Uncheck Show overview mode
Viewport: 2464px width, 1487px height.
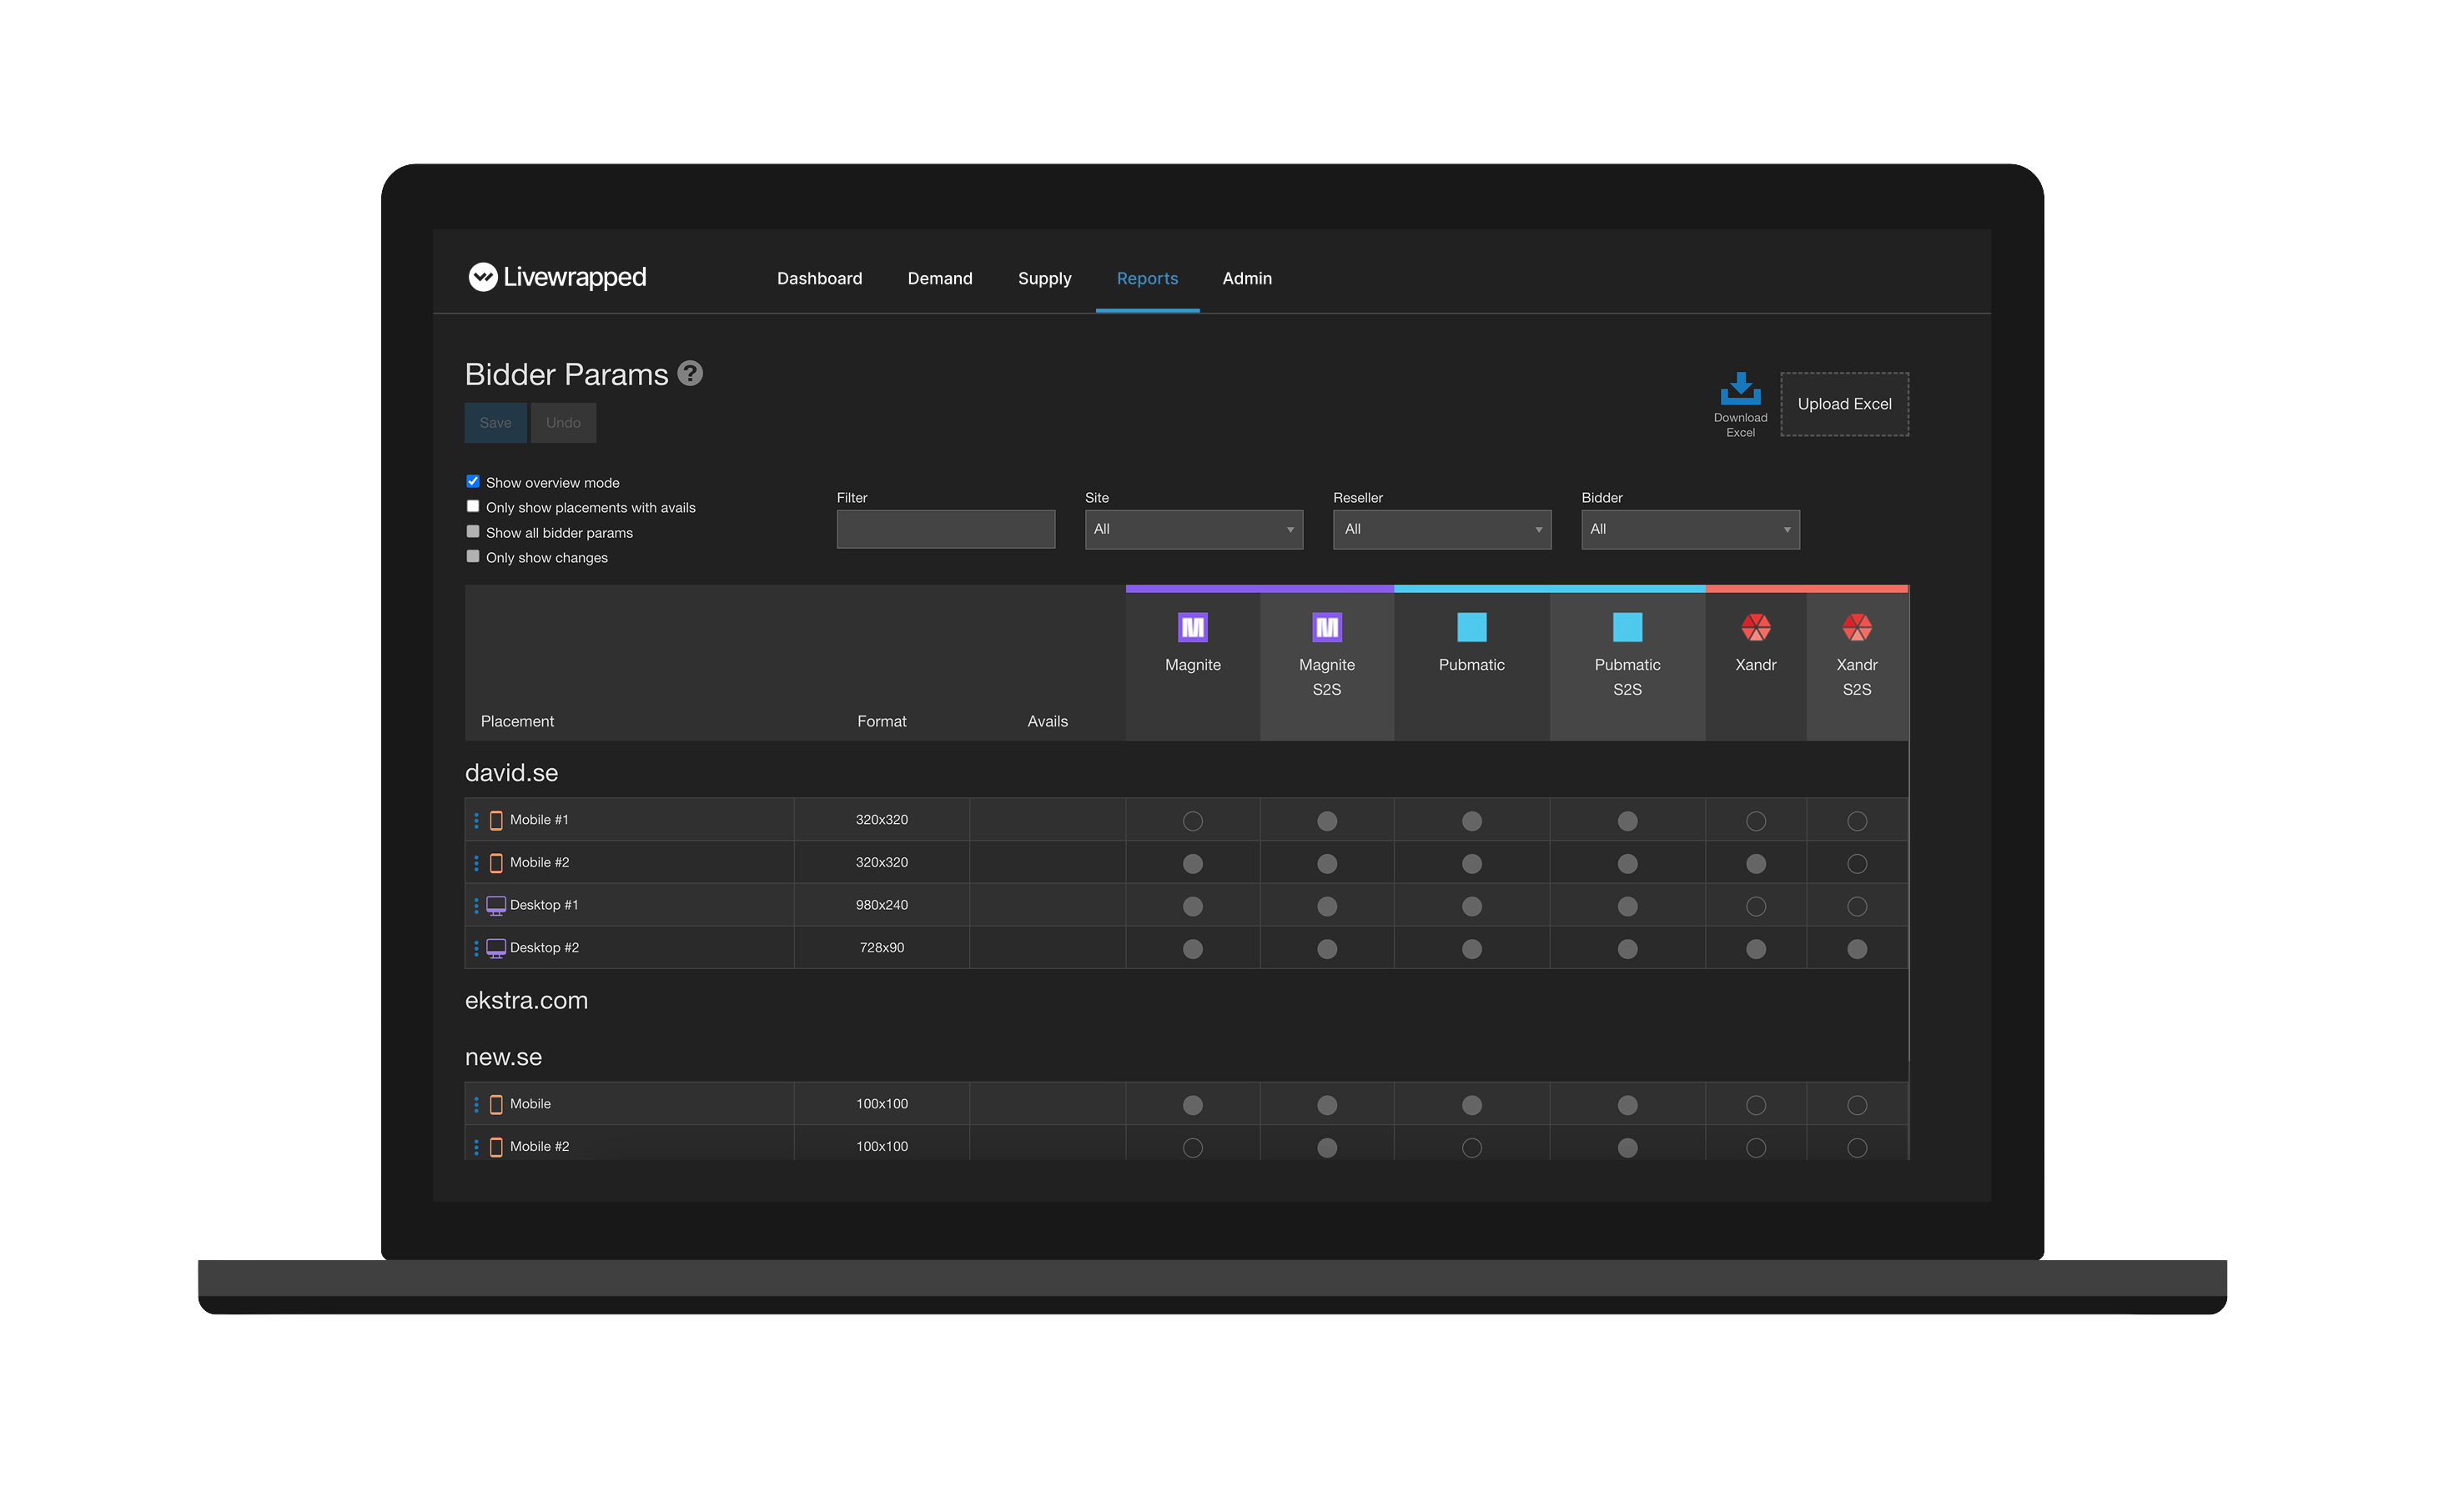point(473,482)
